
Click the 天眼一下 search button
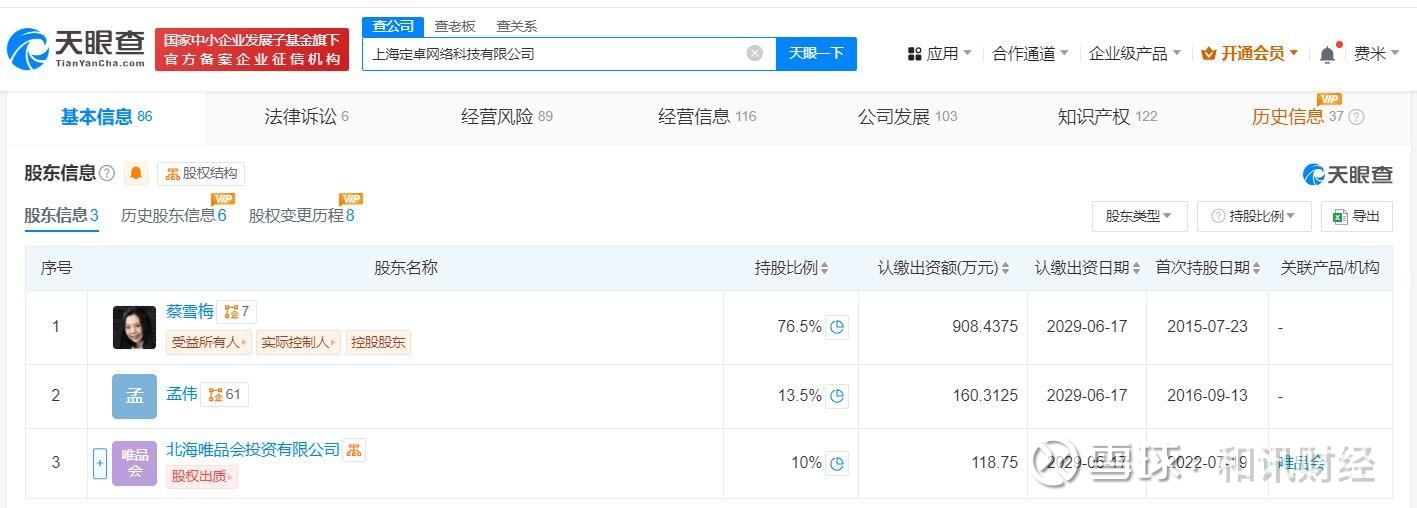(816, 54)
